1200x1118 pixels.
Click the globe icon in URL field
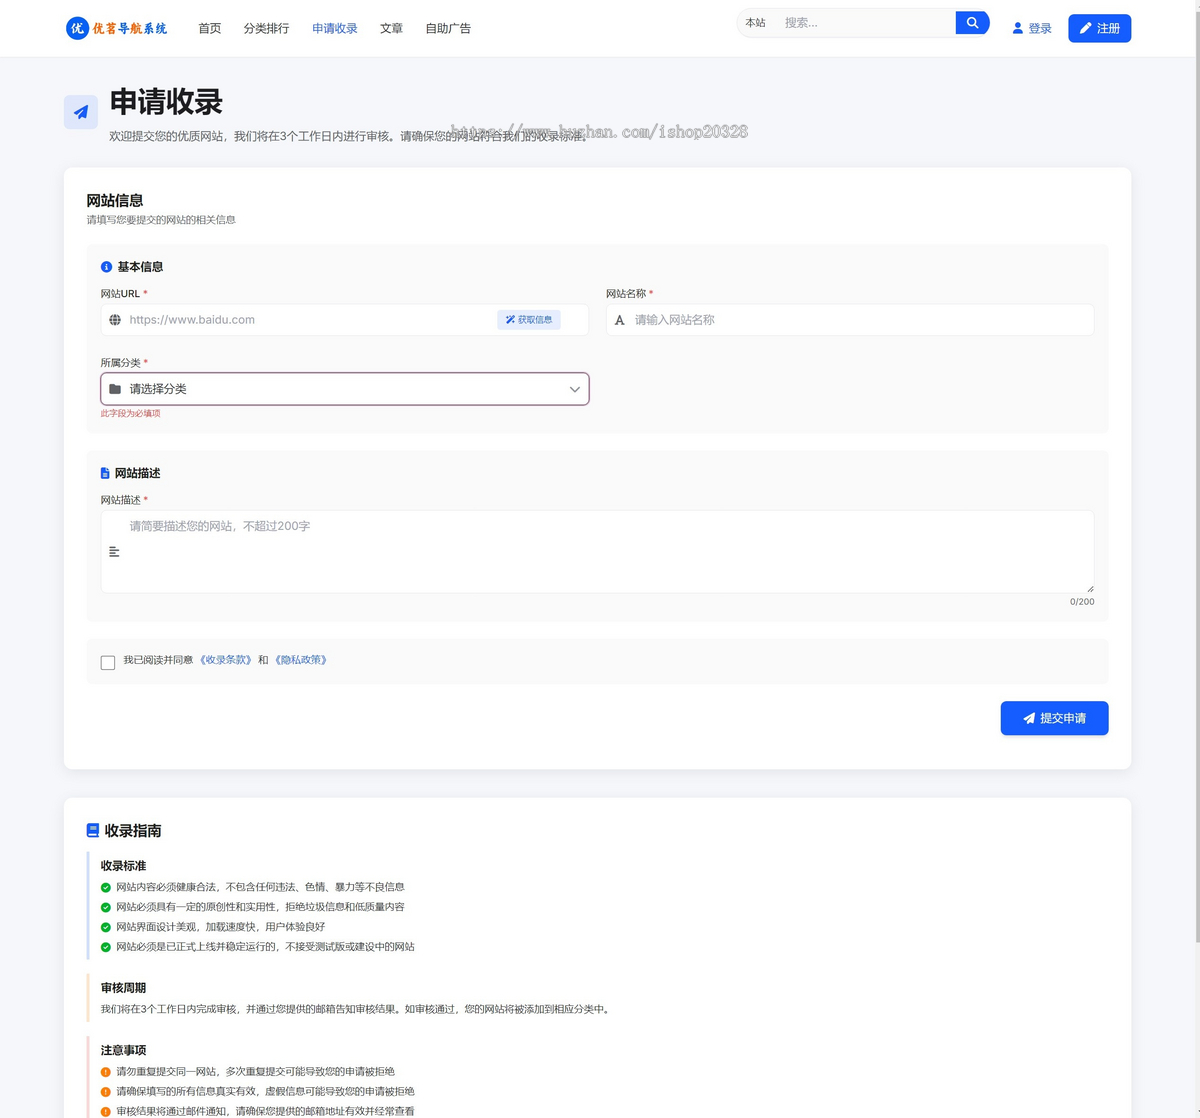click(115, 320)
